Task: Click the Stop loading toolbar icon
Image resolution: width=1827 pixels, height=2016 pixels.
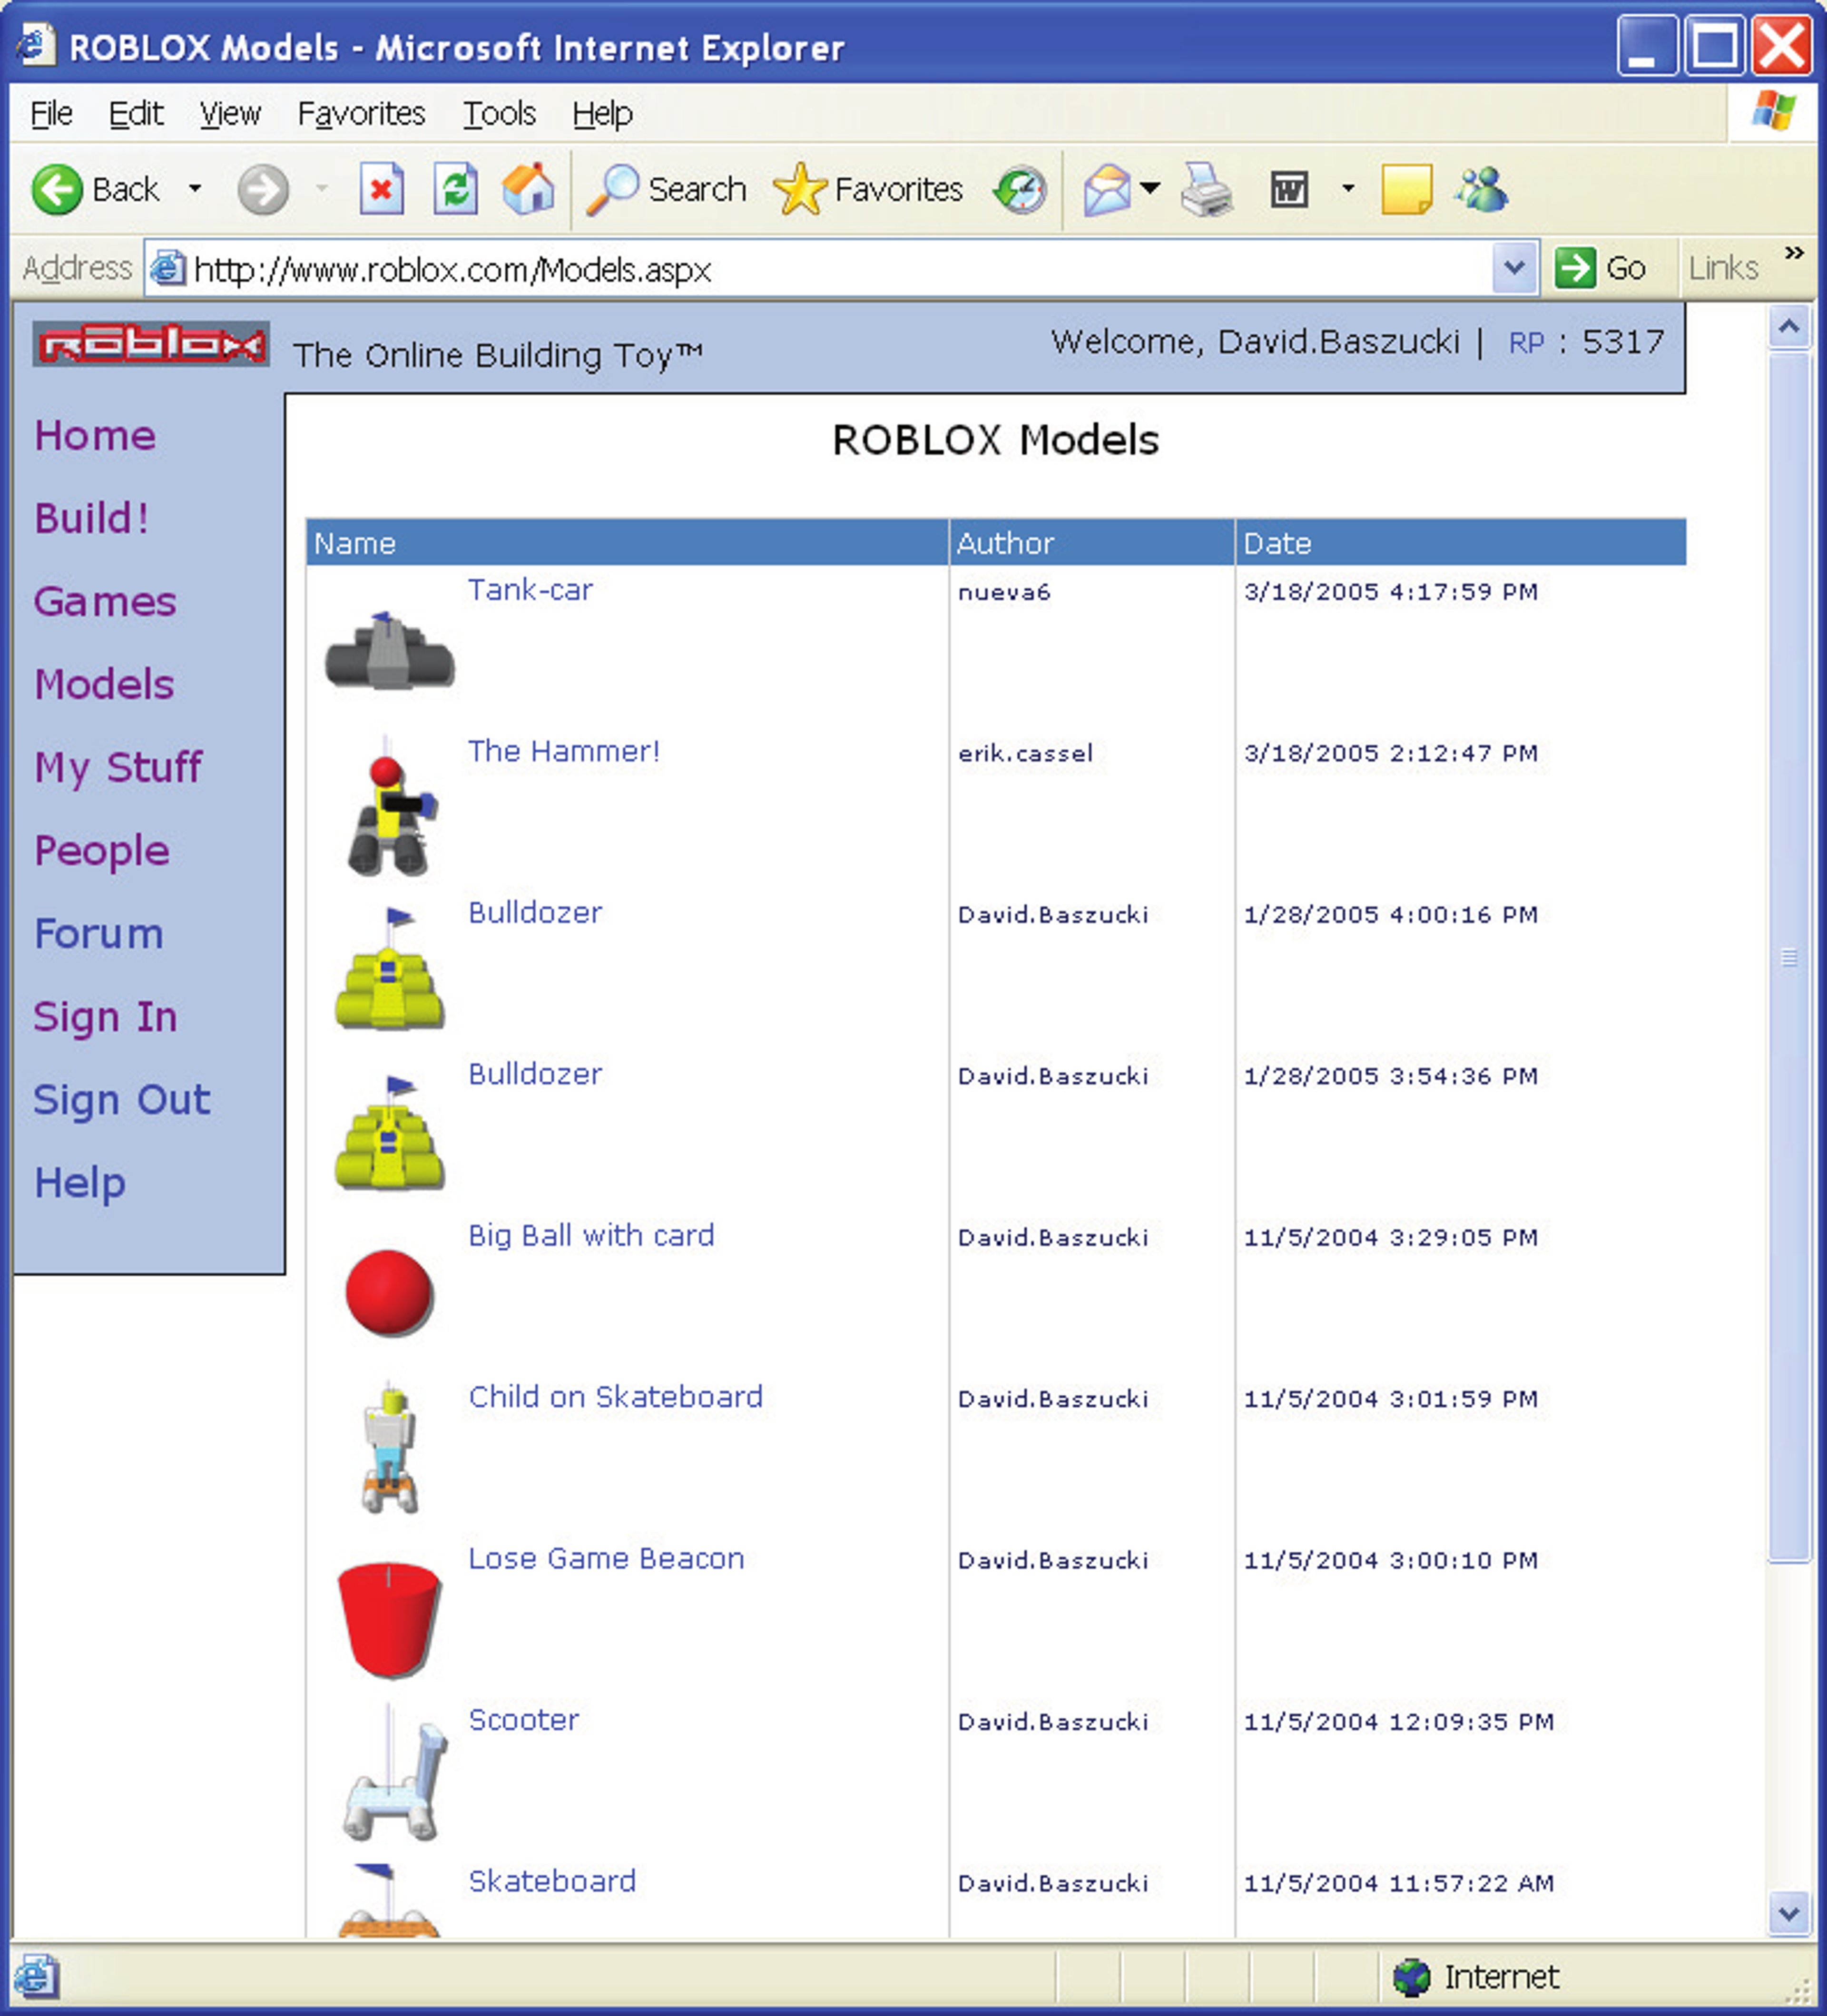Action: [381, 189]
